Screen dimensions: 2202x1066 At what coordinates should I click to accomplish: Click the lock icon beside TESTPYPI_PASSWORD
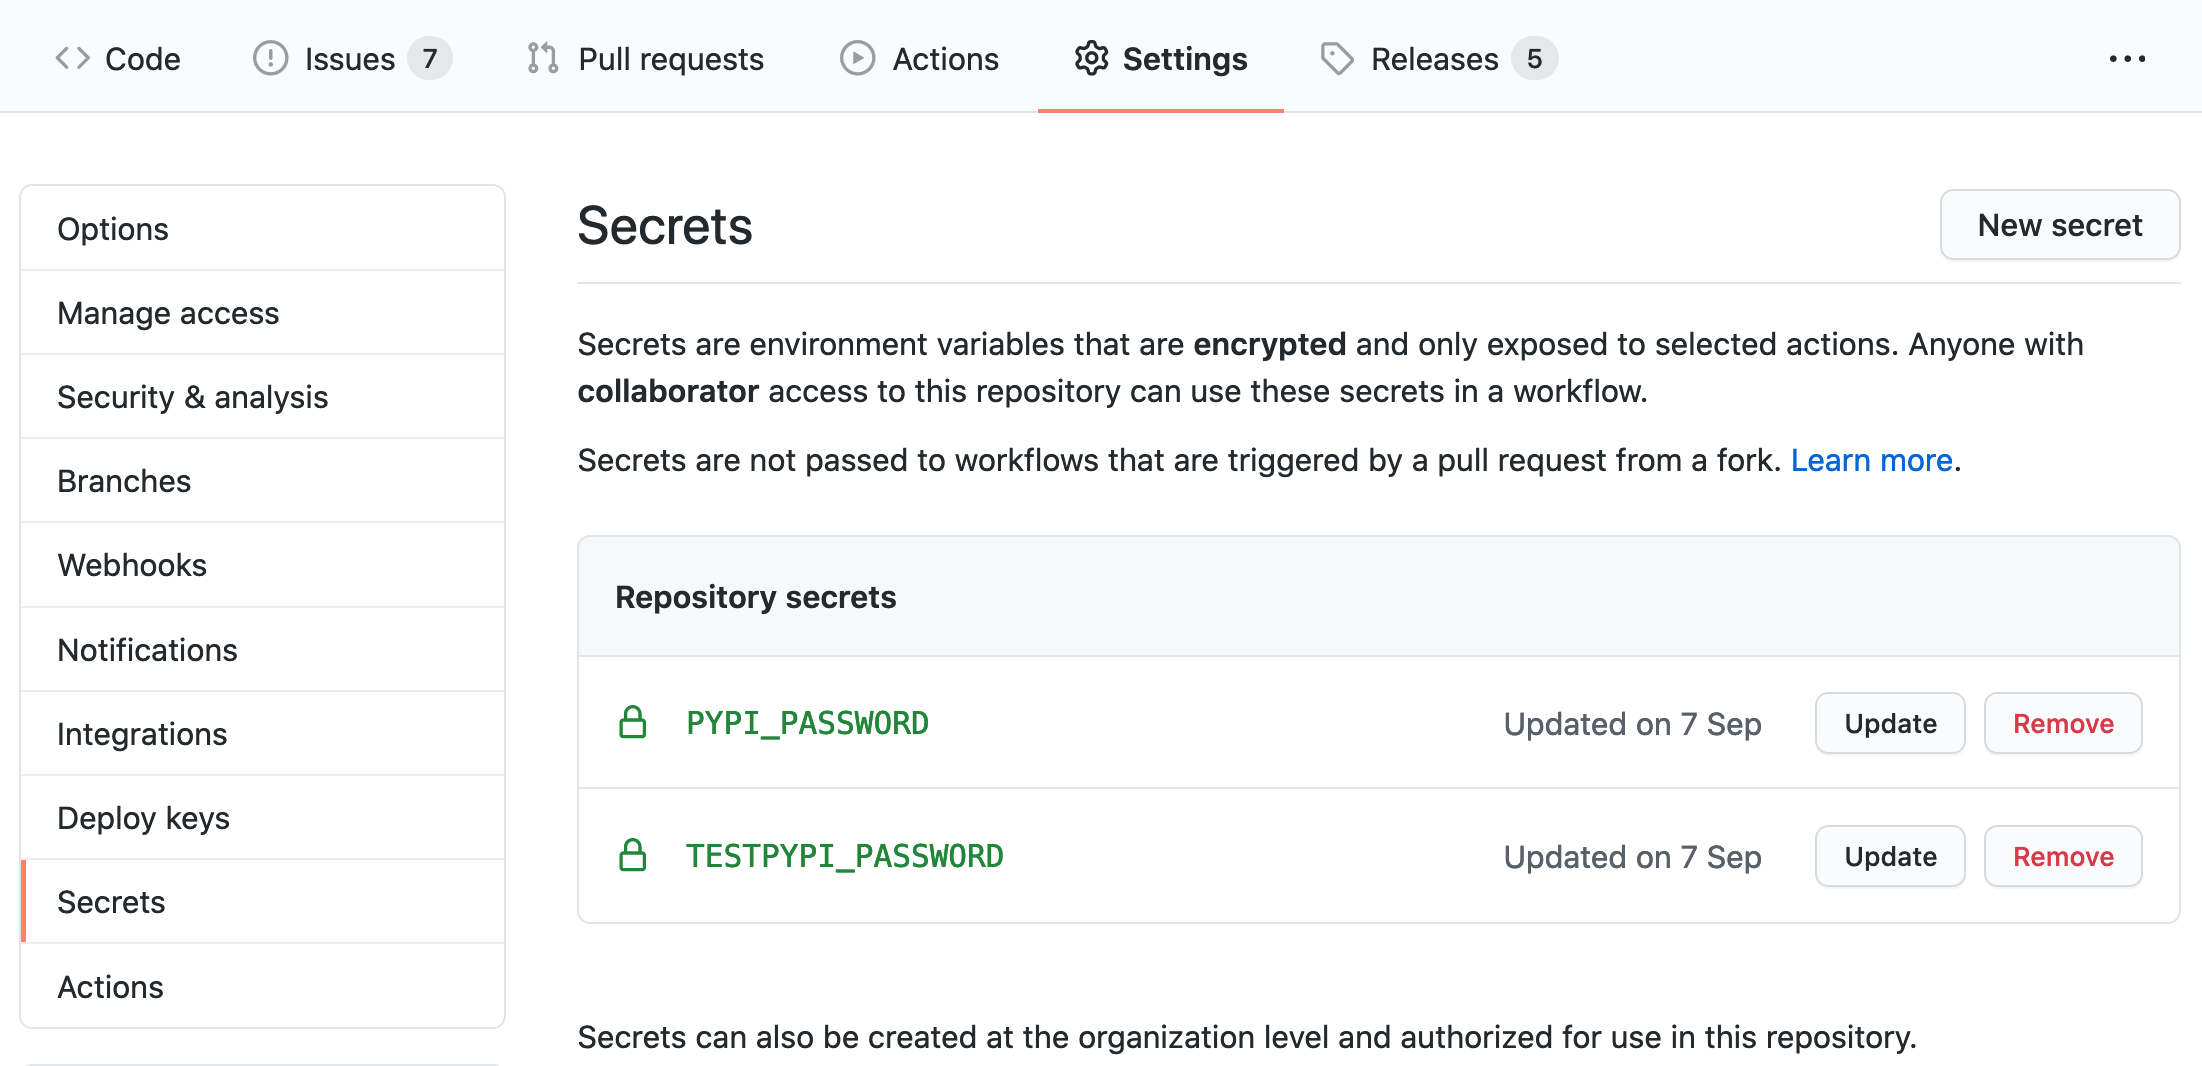tap(633, 855)
